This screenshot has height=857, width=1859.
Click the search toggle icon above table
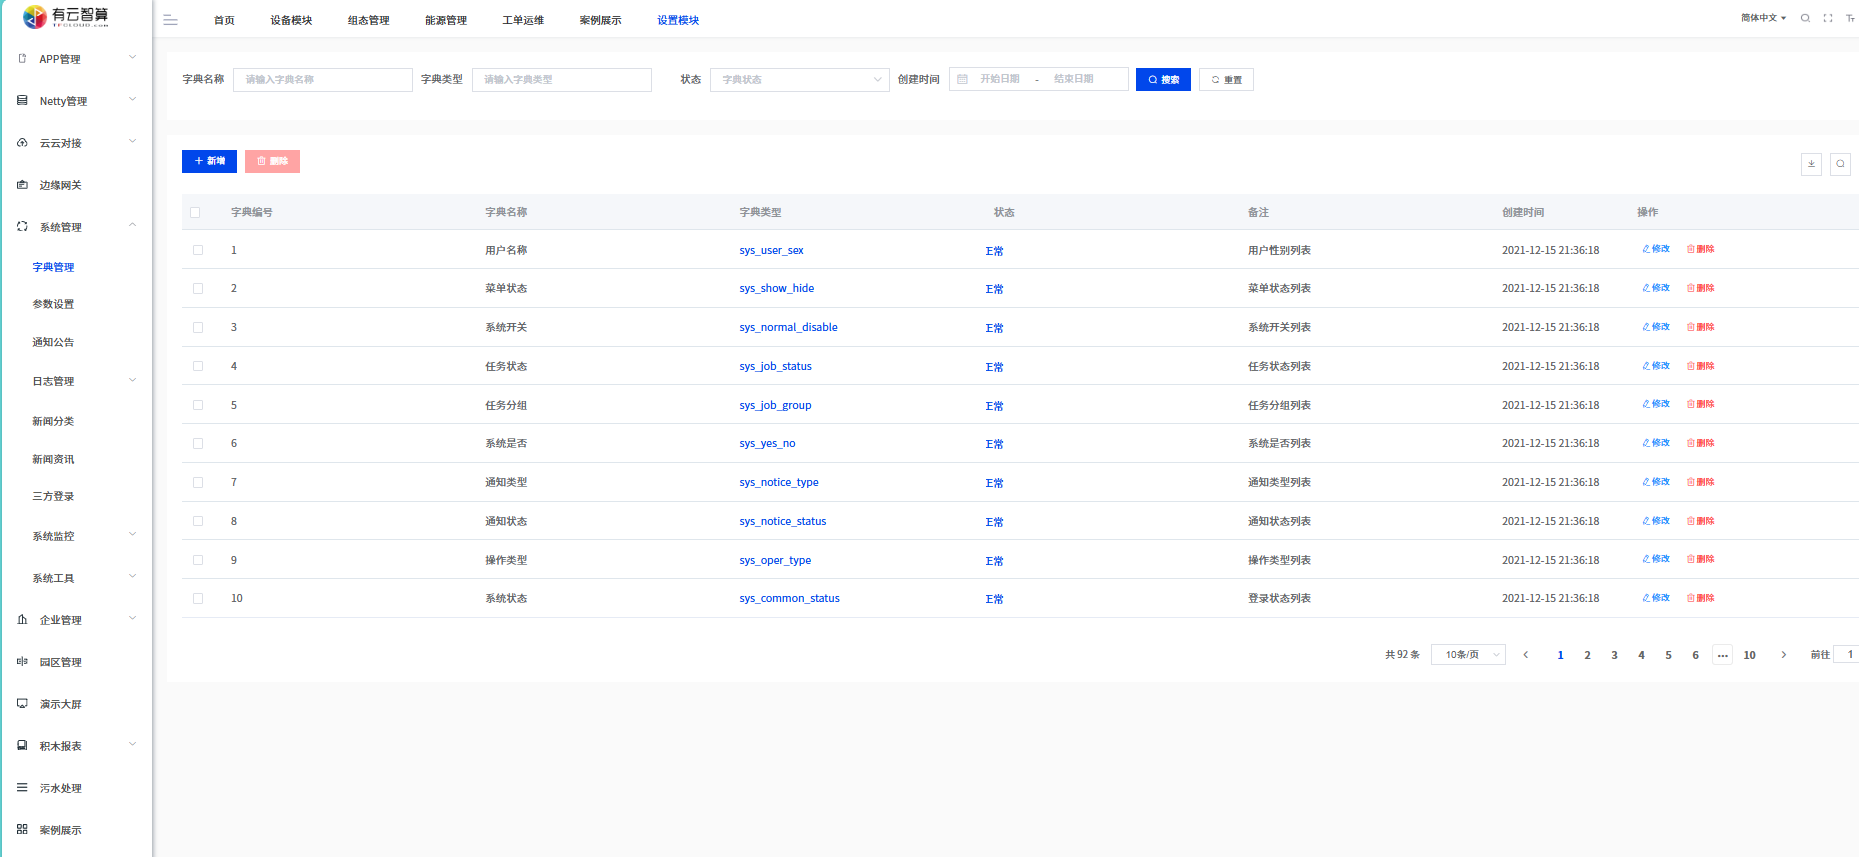(1840, 164)
